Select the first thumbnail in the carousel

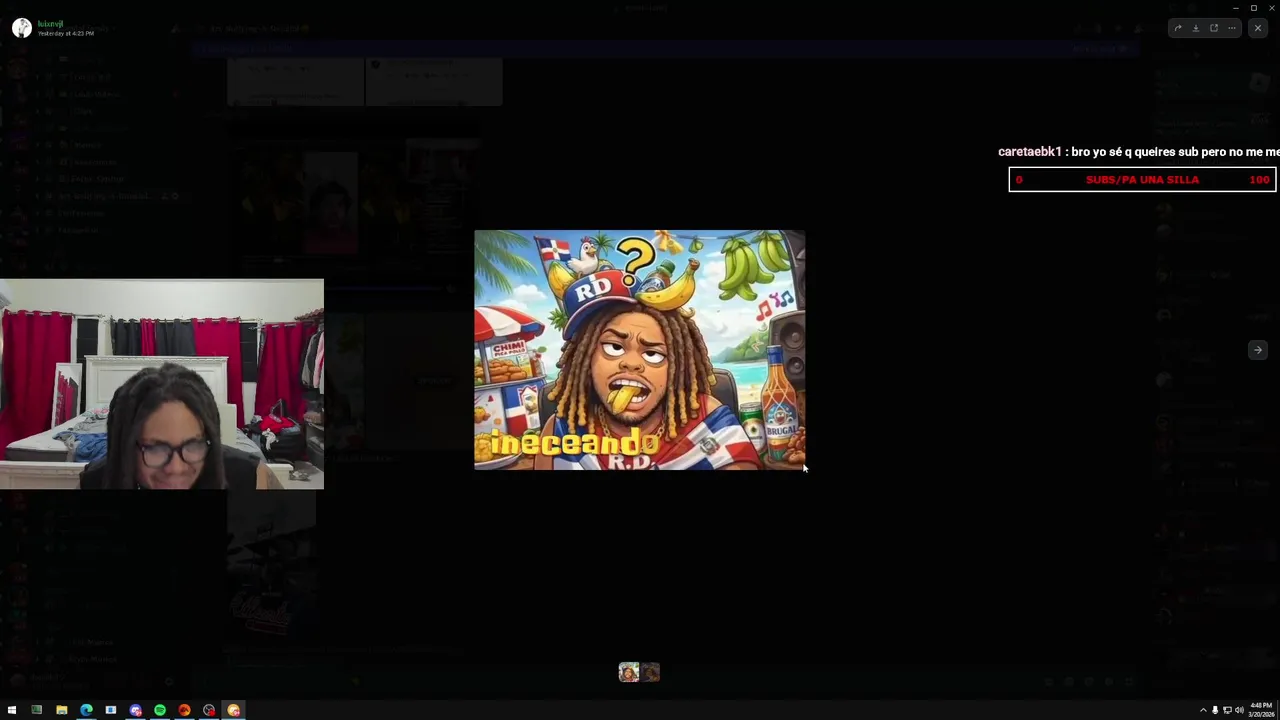(628, 672)
